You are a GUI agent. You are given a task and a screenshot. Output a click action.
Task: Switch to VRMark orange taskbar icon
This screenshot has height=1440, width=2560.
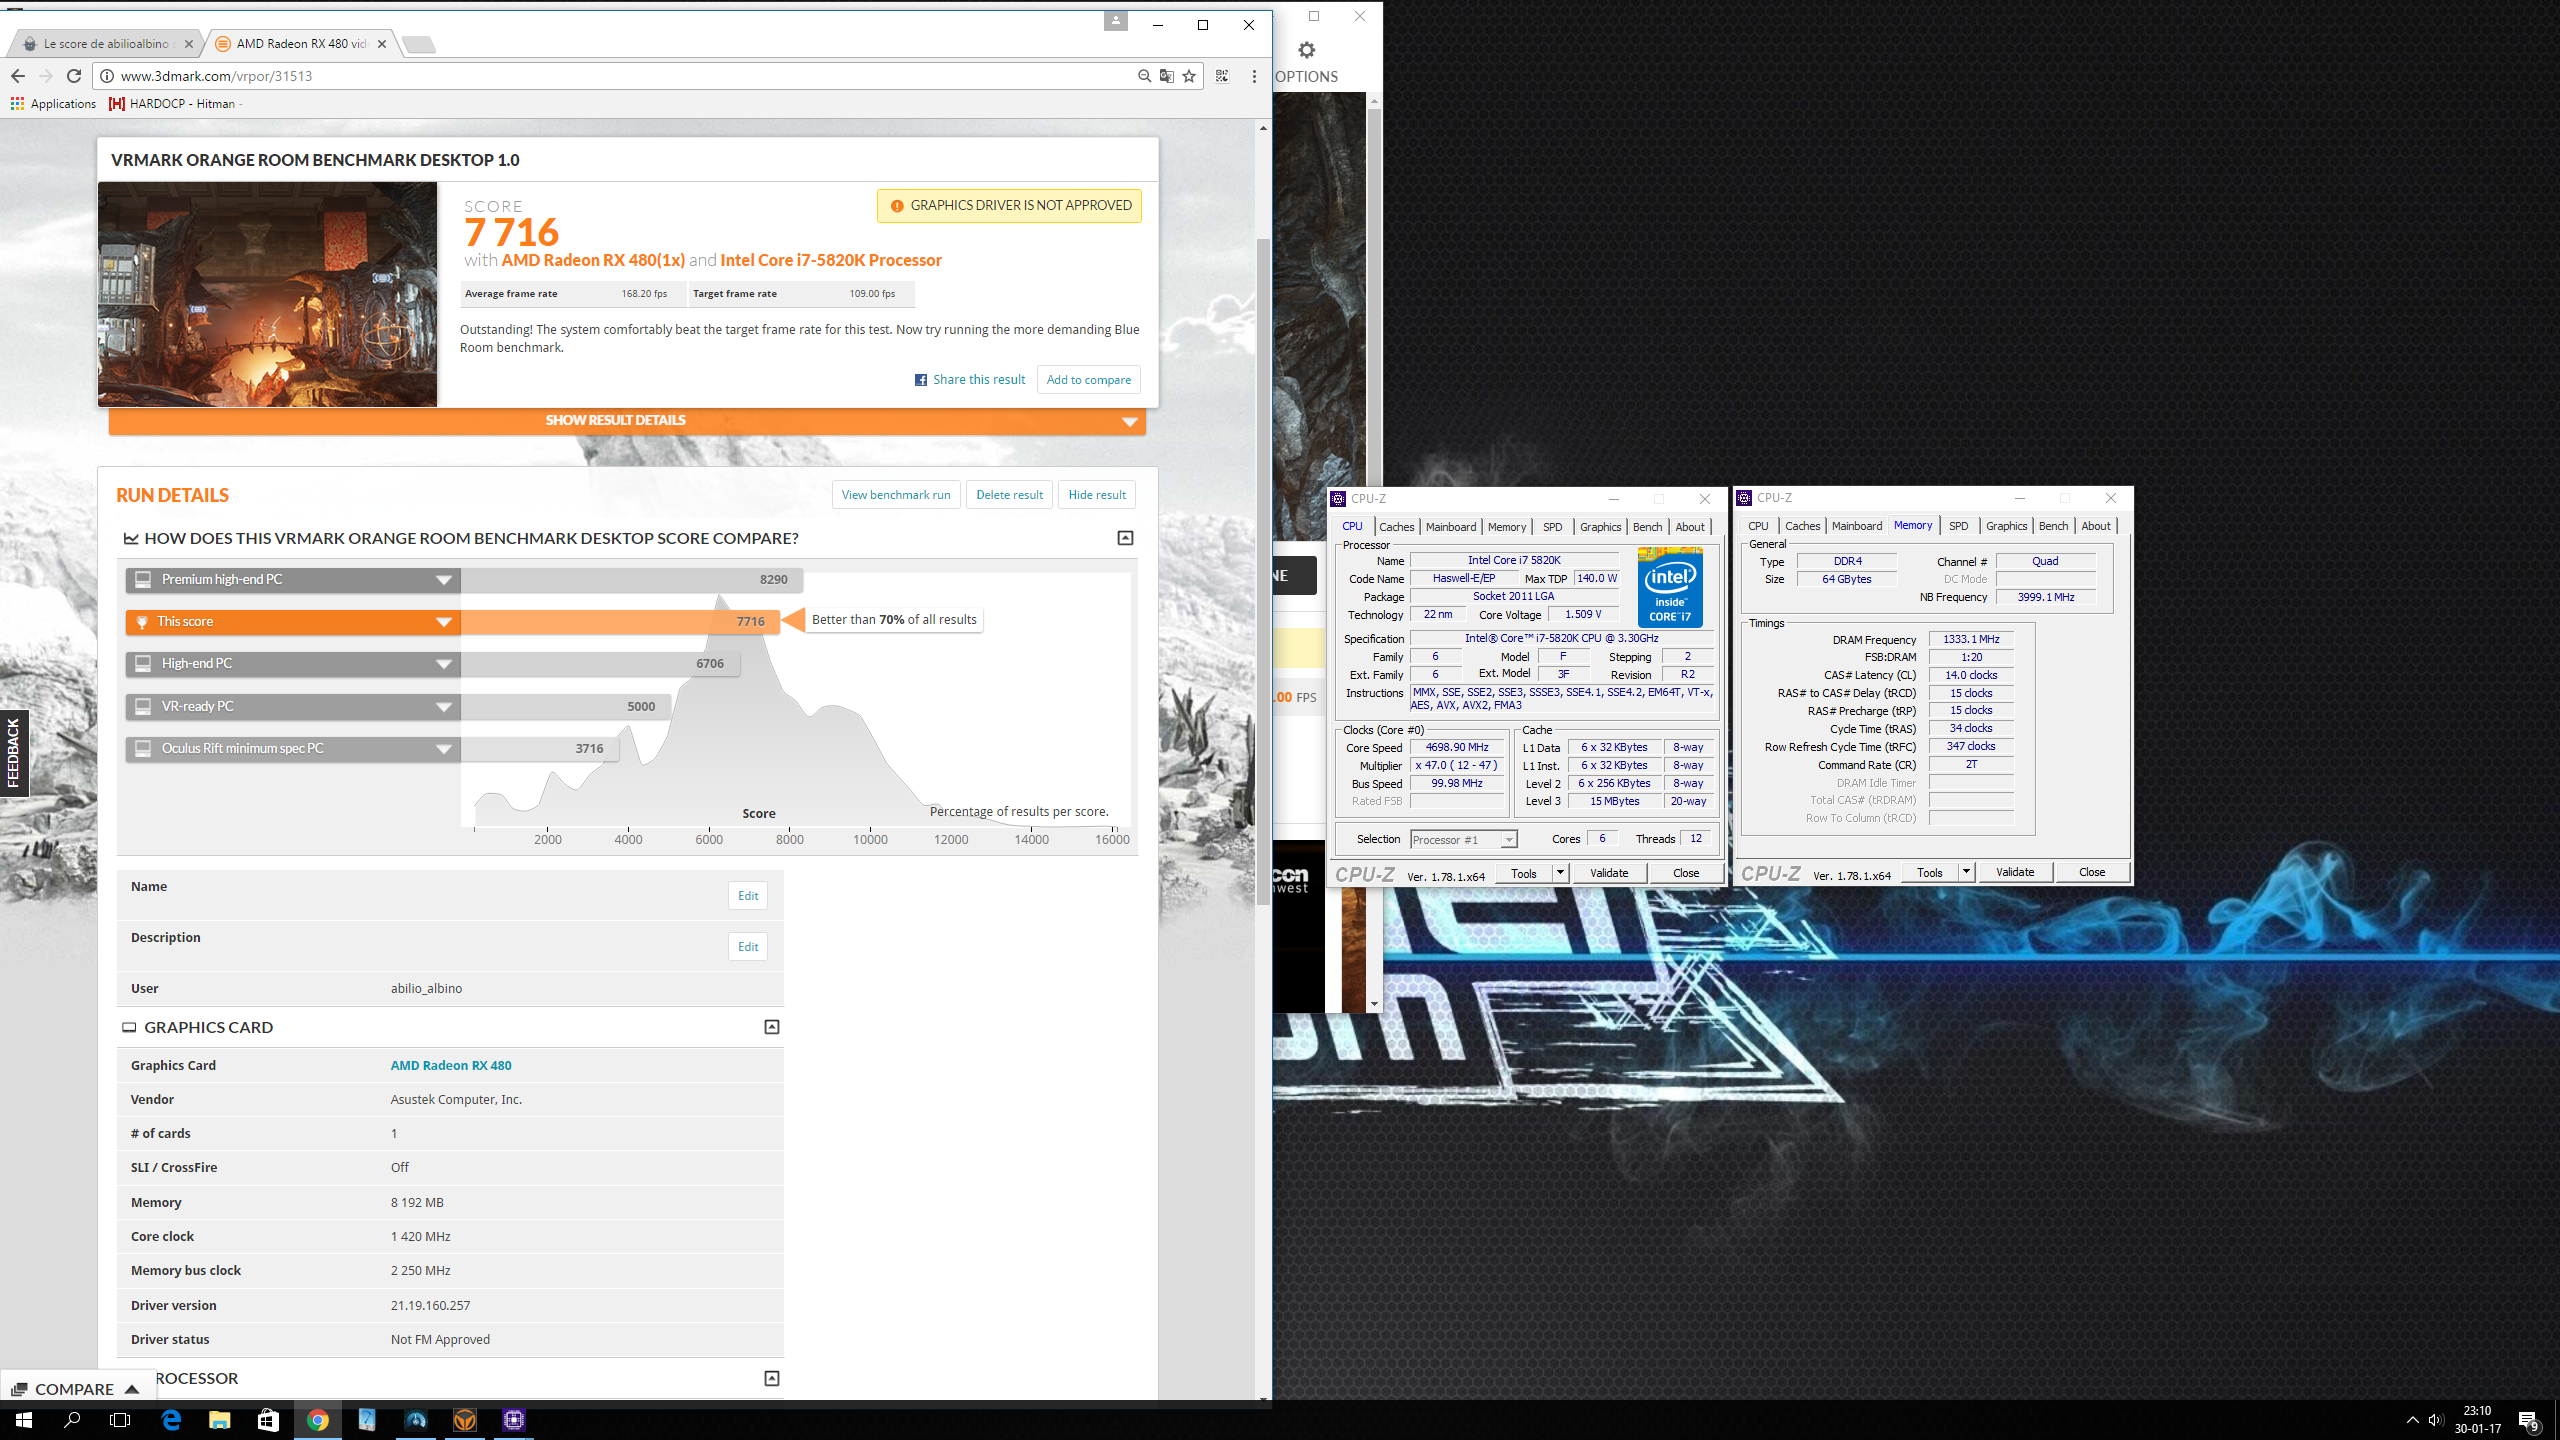click(465, 1420)
